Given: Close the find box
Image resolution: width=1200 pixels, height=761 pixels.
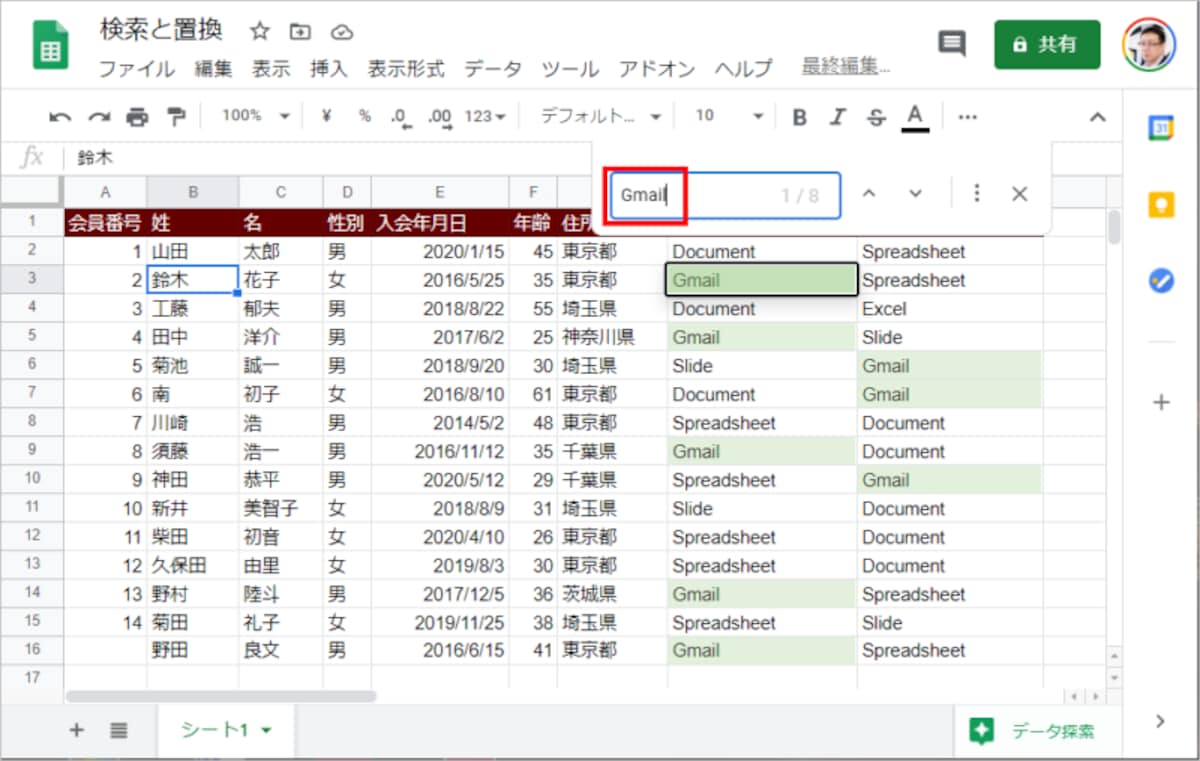Looking at the screenshot, I should (x=1019, y=194).
